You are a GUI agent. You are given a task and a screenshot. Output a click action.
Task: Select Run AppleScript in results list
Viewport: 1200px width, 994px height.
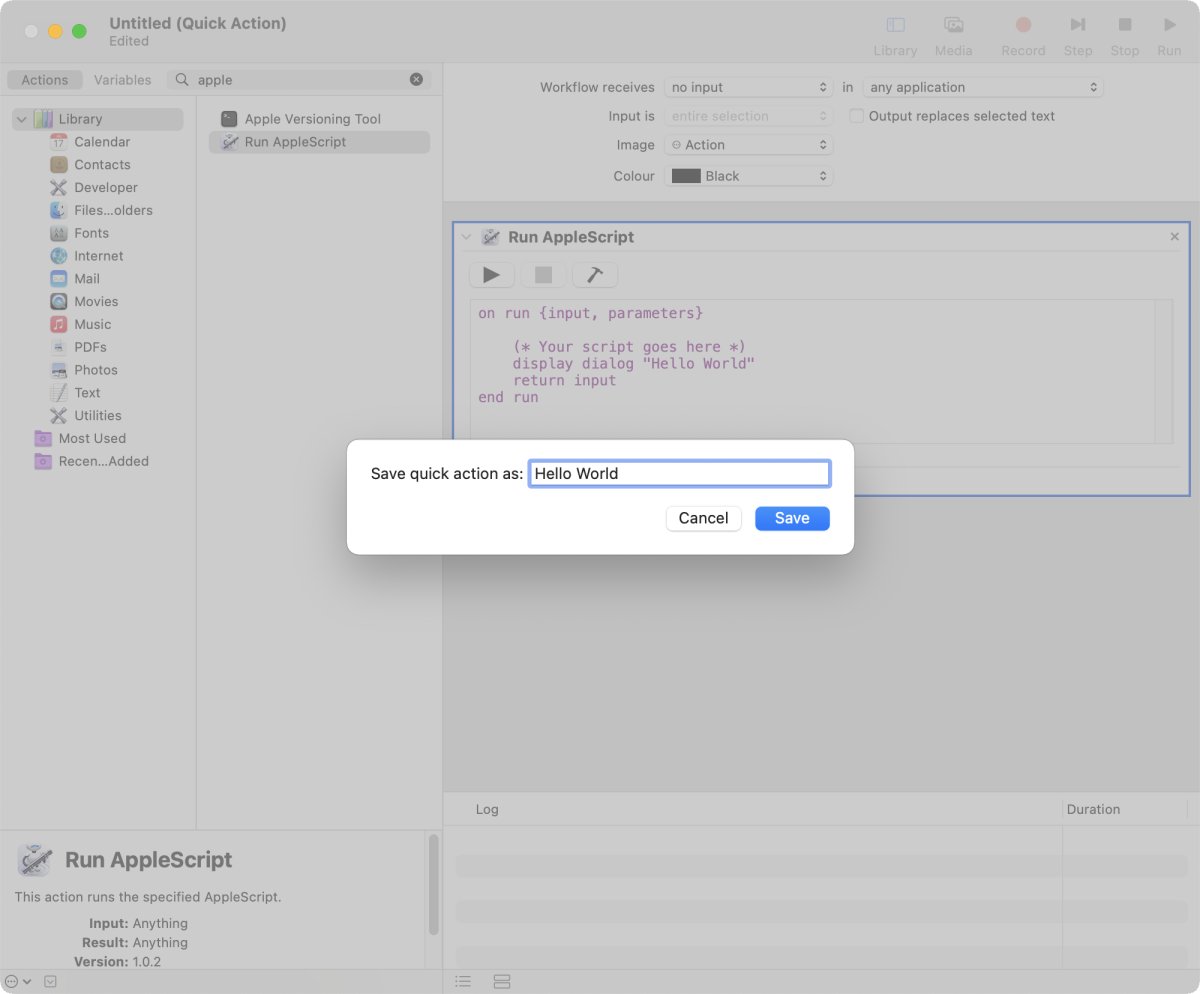[319, 142]
